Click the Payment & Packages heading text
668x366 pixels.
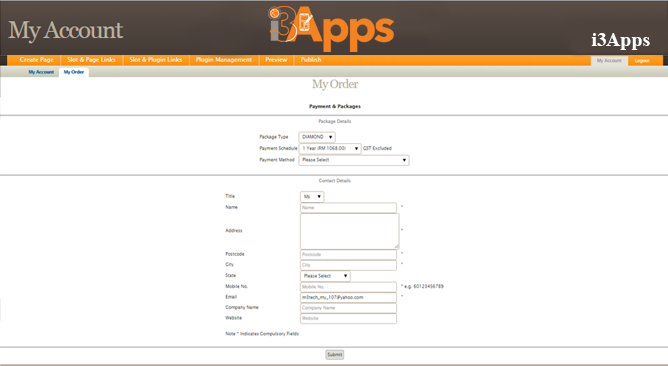(x=335, y=106)
